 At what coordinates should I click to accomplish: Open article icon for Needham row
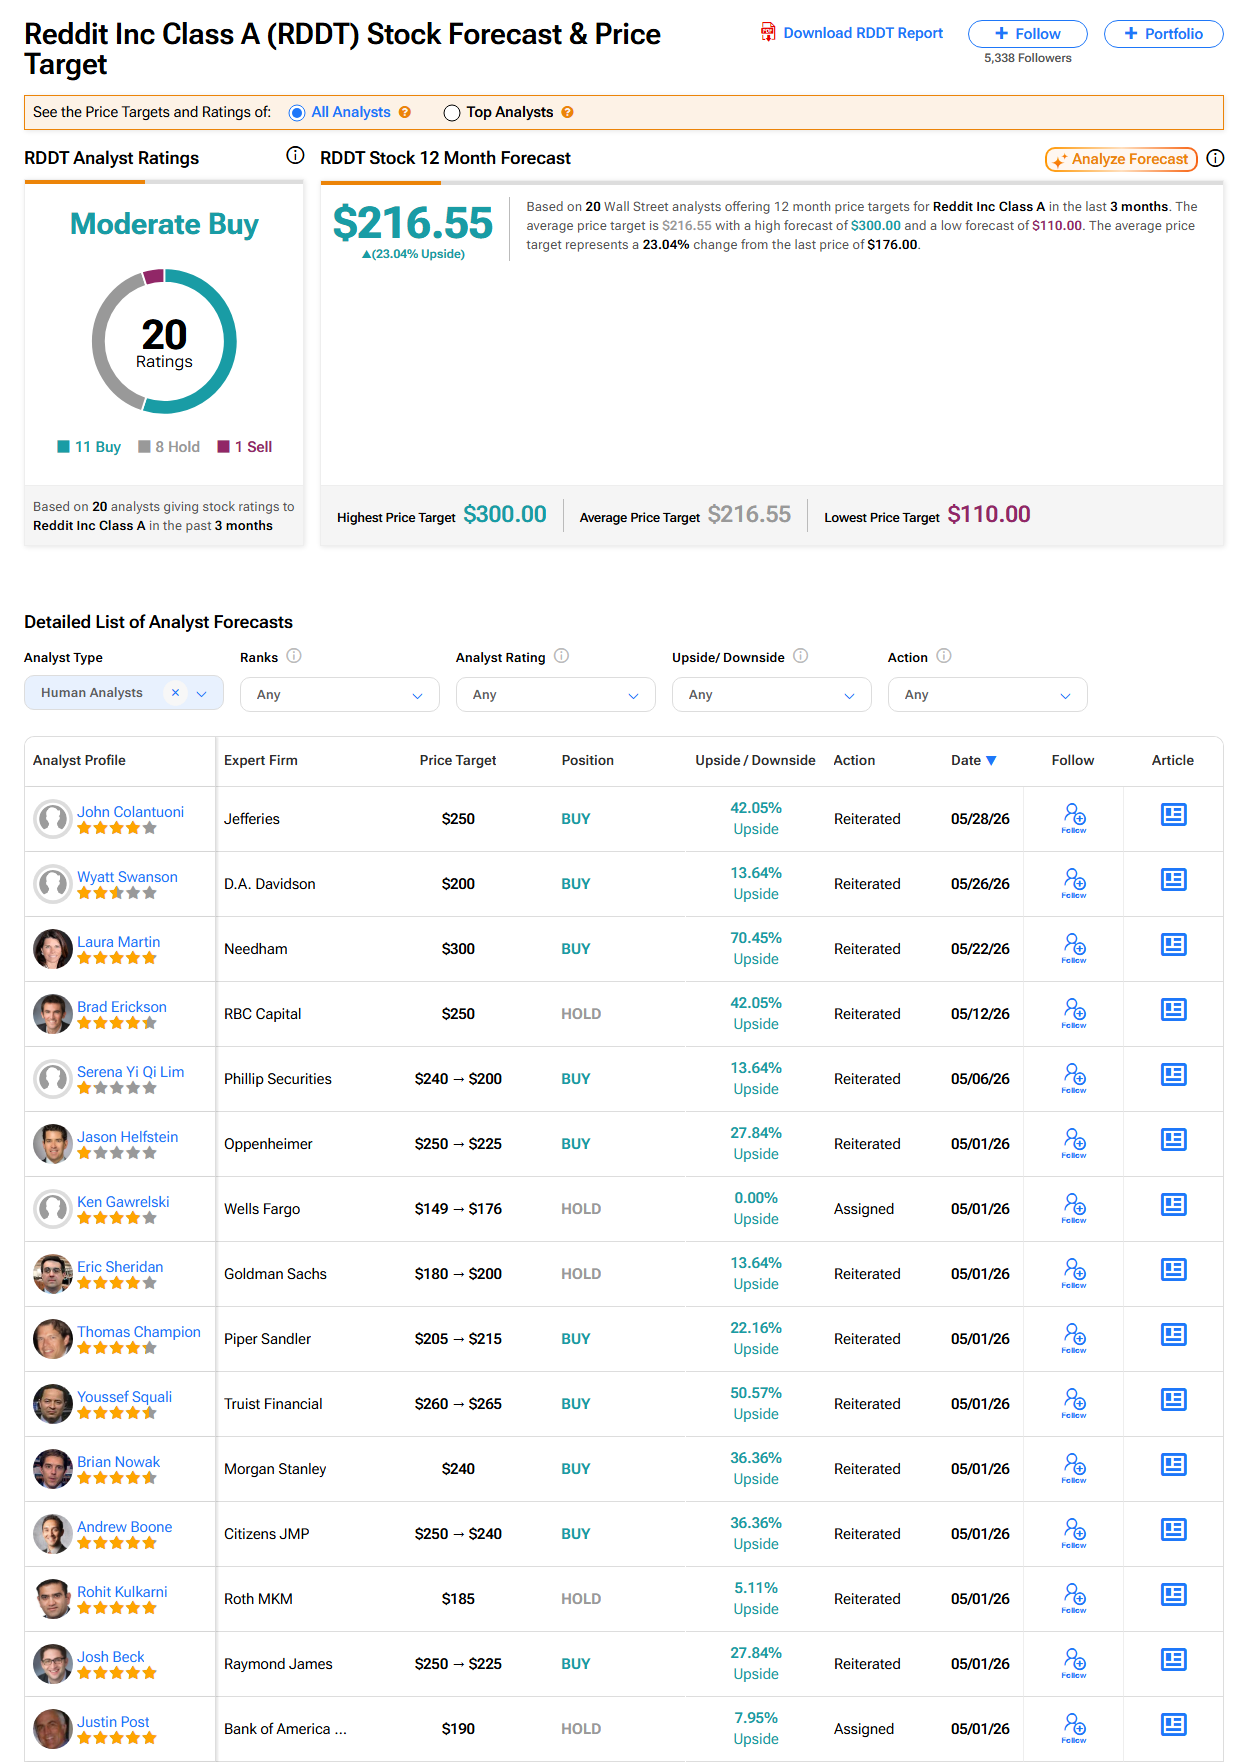1173,945
